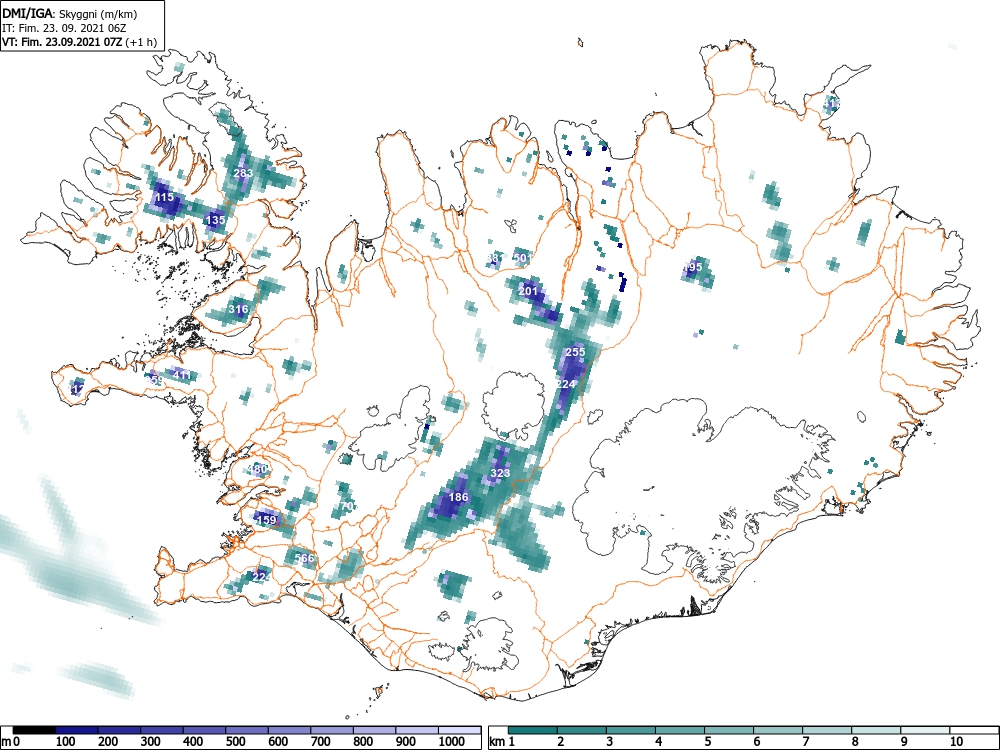This screenshot has width=1000, height=750.
Task: Click the 566 visibility value on the map
Action: coord(305,558)
